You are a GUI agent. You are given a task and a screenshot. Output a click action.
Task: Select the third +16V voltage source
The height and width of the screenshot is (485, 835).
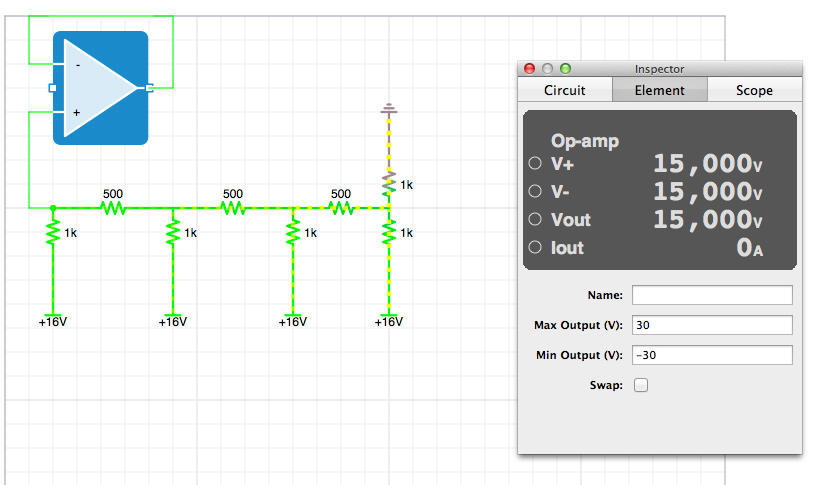[292, 321]
